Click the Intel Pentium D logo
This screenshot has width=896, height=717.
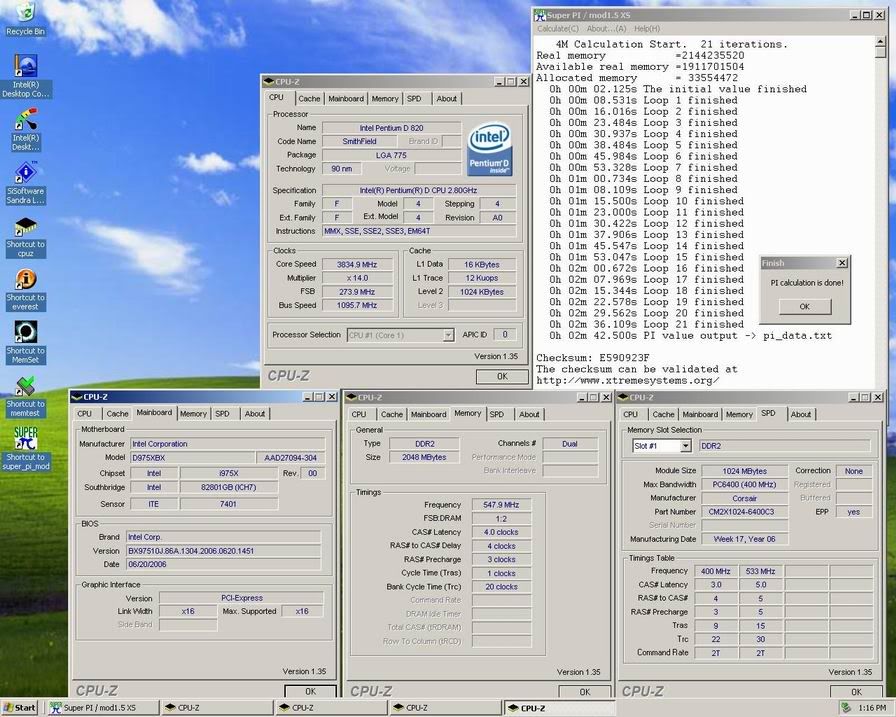coord(491,150)
